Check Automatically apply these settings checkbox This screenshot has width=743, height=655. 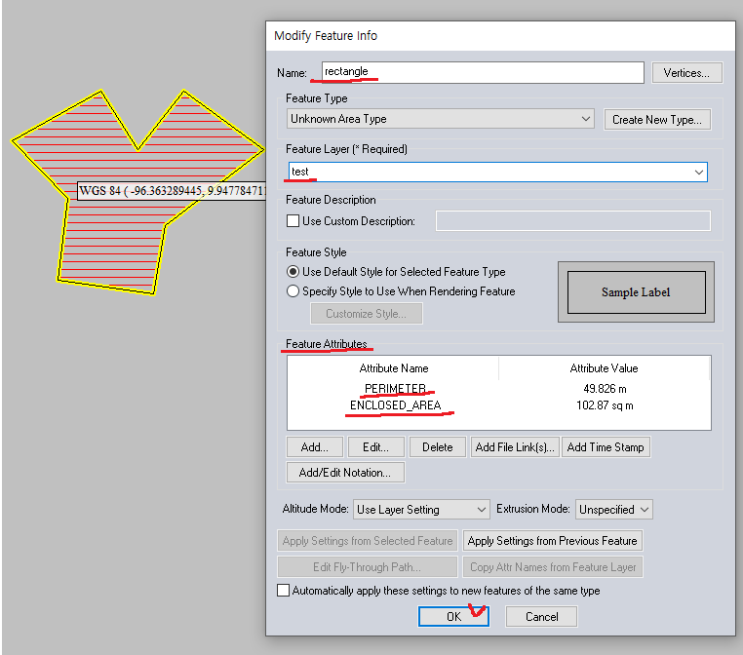pyautogui.click(x=284, y=591)
